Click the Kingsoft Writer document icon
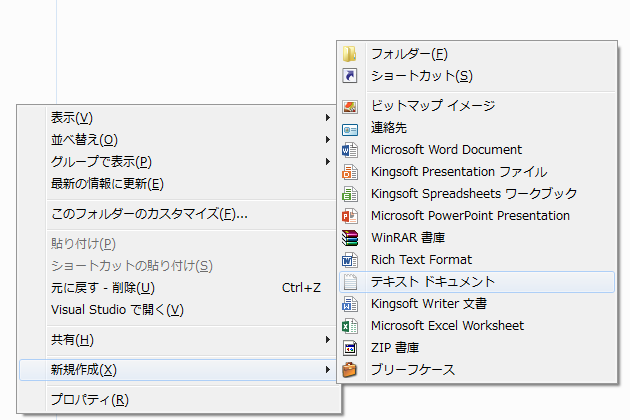Image resolution: width=630 pixels, height=420 pixels. [350, 304]
